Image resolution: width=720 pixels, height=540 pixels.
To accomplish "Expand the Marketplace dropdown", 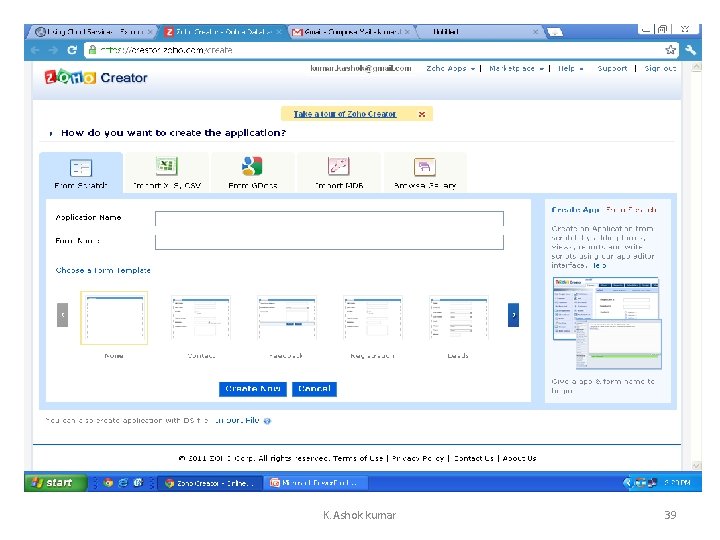I will 517,68.
